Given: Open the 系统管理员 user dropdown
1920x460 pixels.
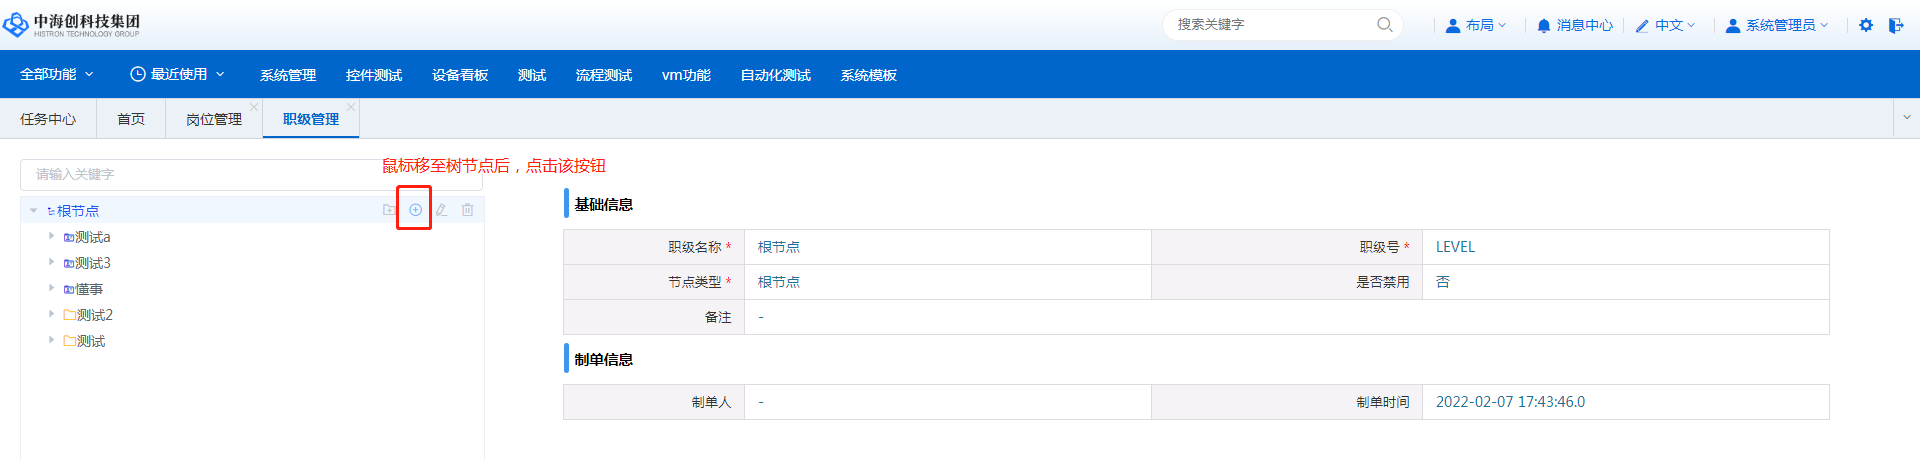Looking at the screenshot, I should coord(1778,25).
